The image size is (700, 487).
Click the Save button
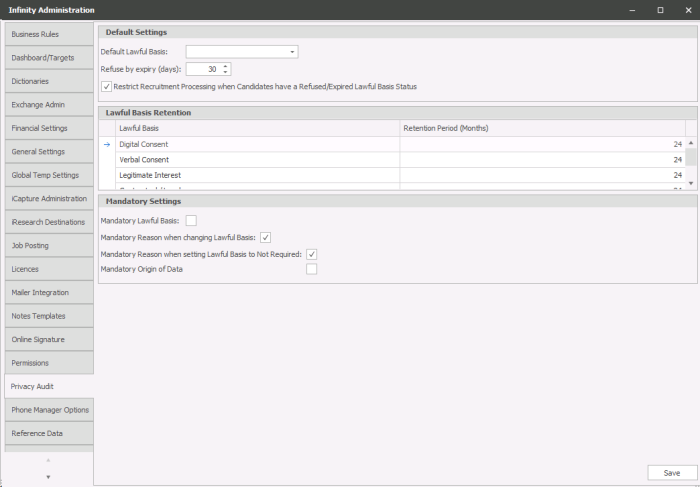671,473
